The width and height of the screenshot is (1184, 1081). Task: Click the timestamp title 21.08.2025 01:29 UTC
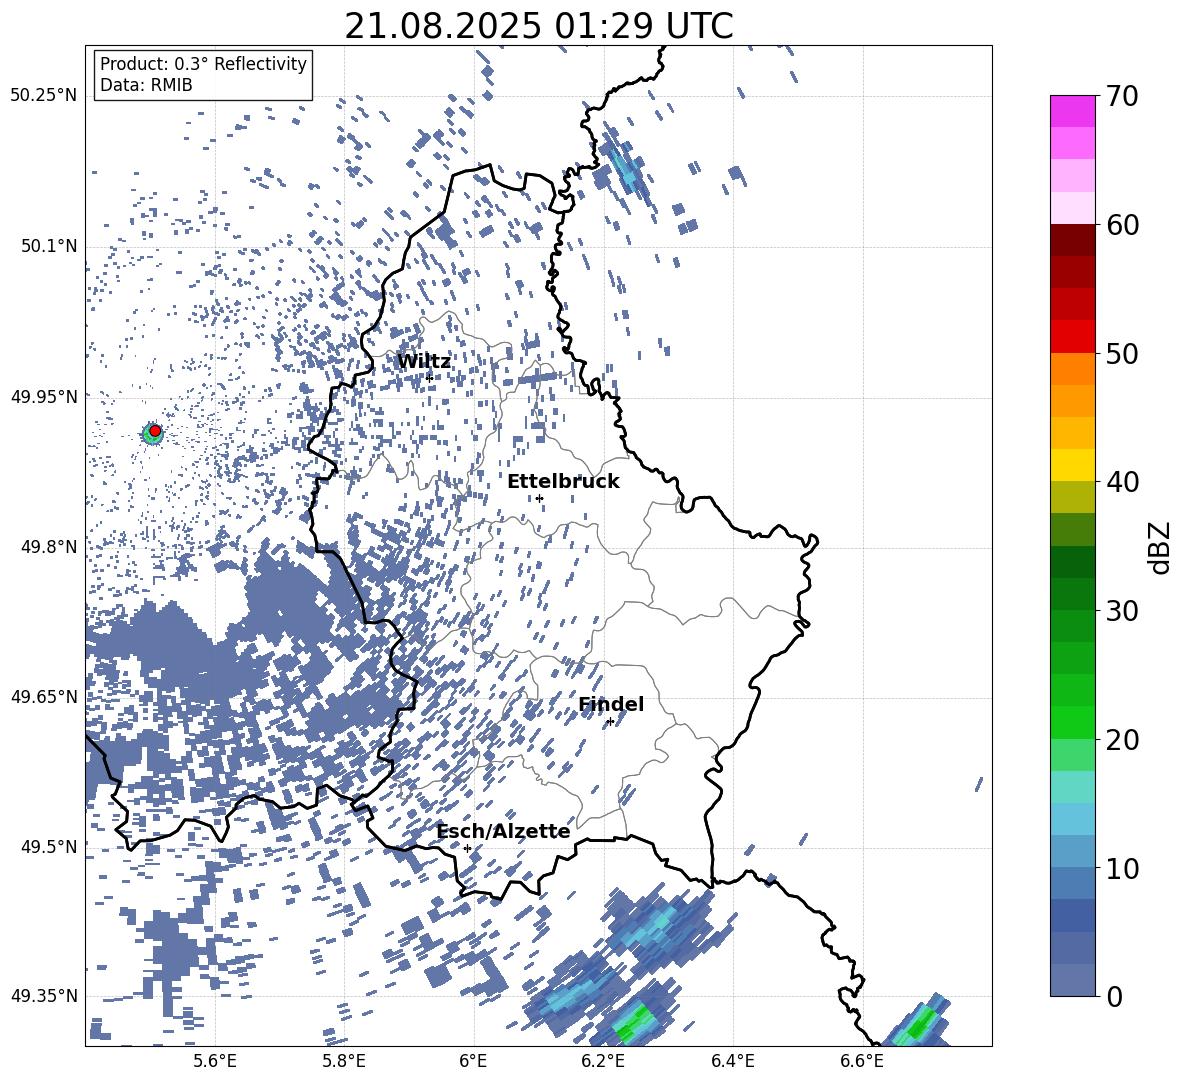[538, 26]
